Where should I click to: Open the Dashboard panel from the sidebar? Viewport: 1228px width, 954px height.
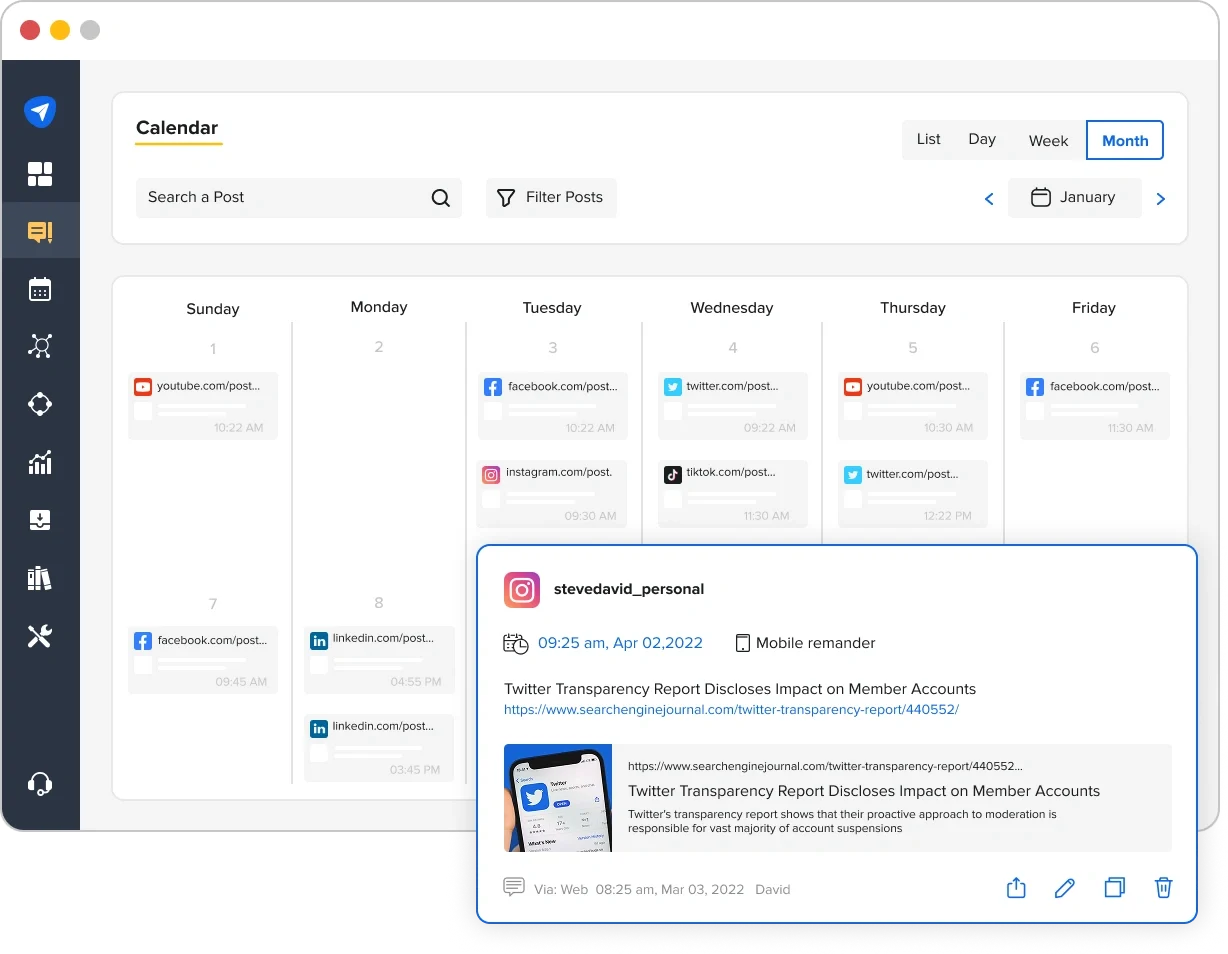pyautogui.click(x=40, y=173)
